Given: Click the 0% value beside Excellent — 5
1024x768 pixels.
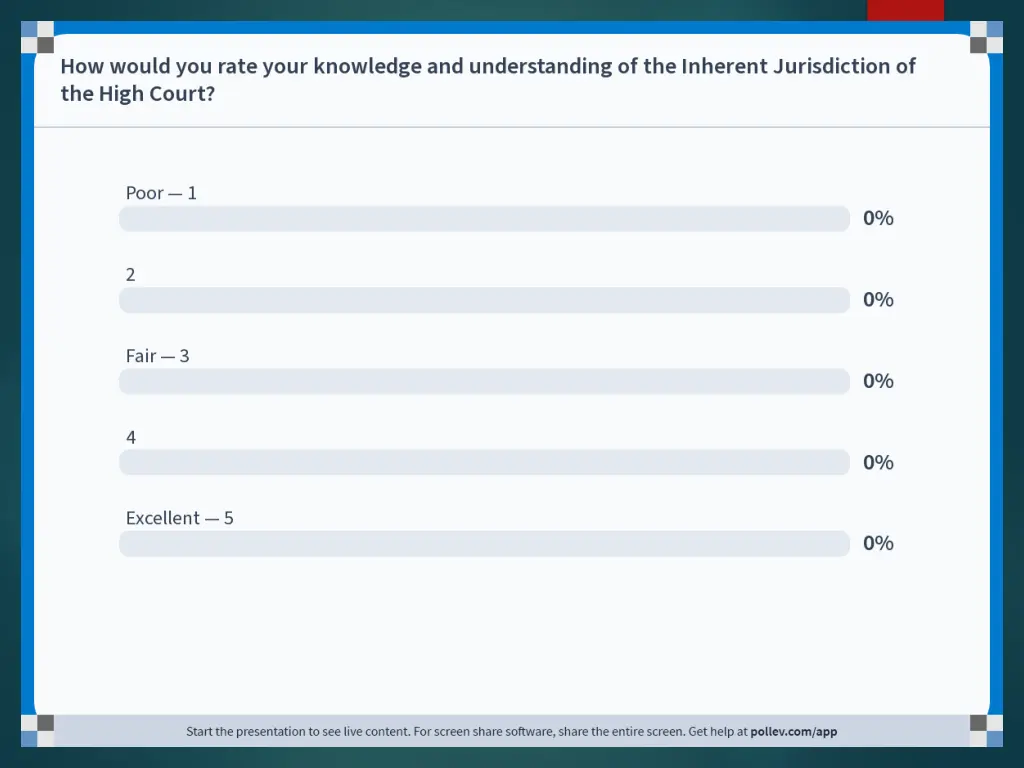Looking at the screenshot, I should click(878, 543).
